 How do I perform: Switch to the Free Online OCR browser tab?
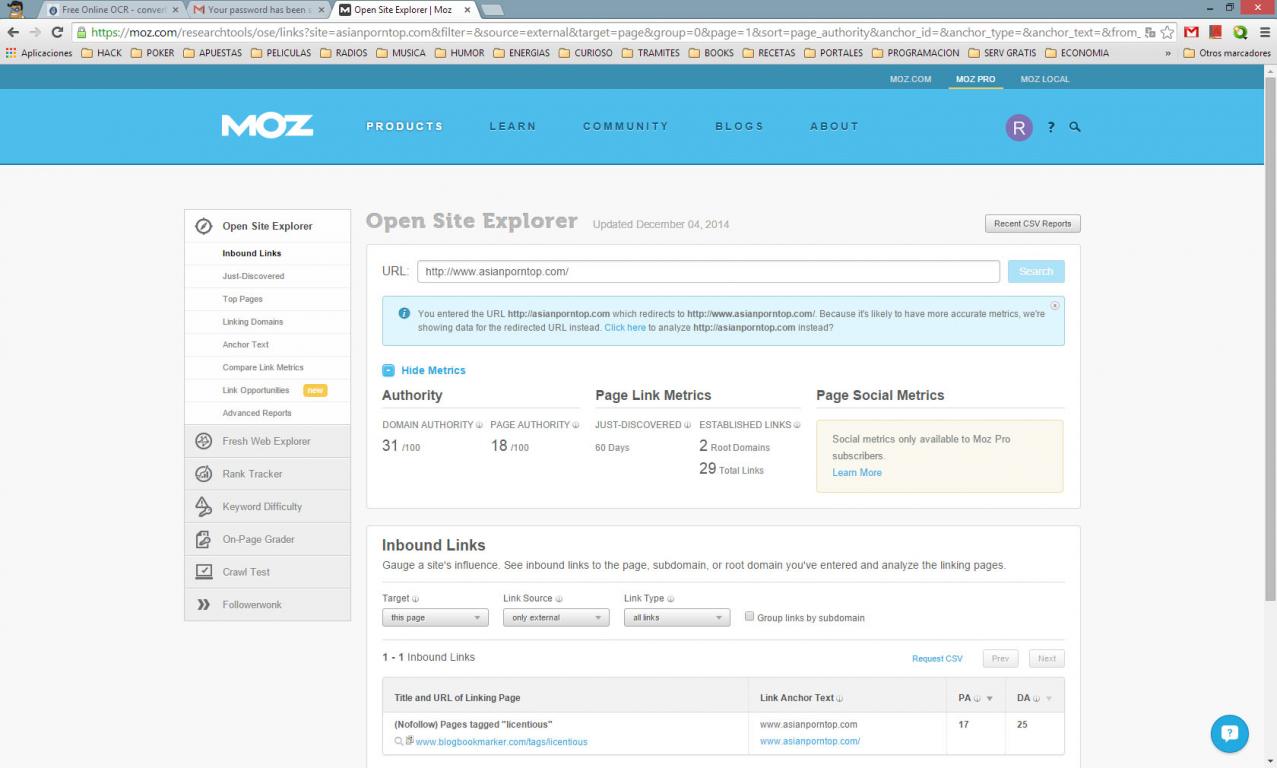[x=115, y=10]
